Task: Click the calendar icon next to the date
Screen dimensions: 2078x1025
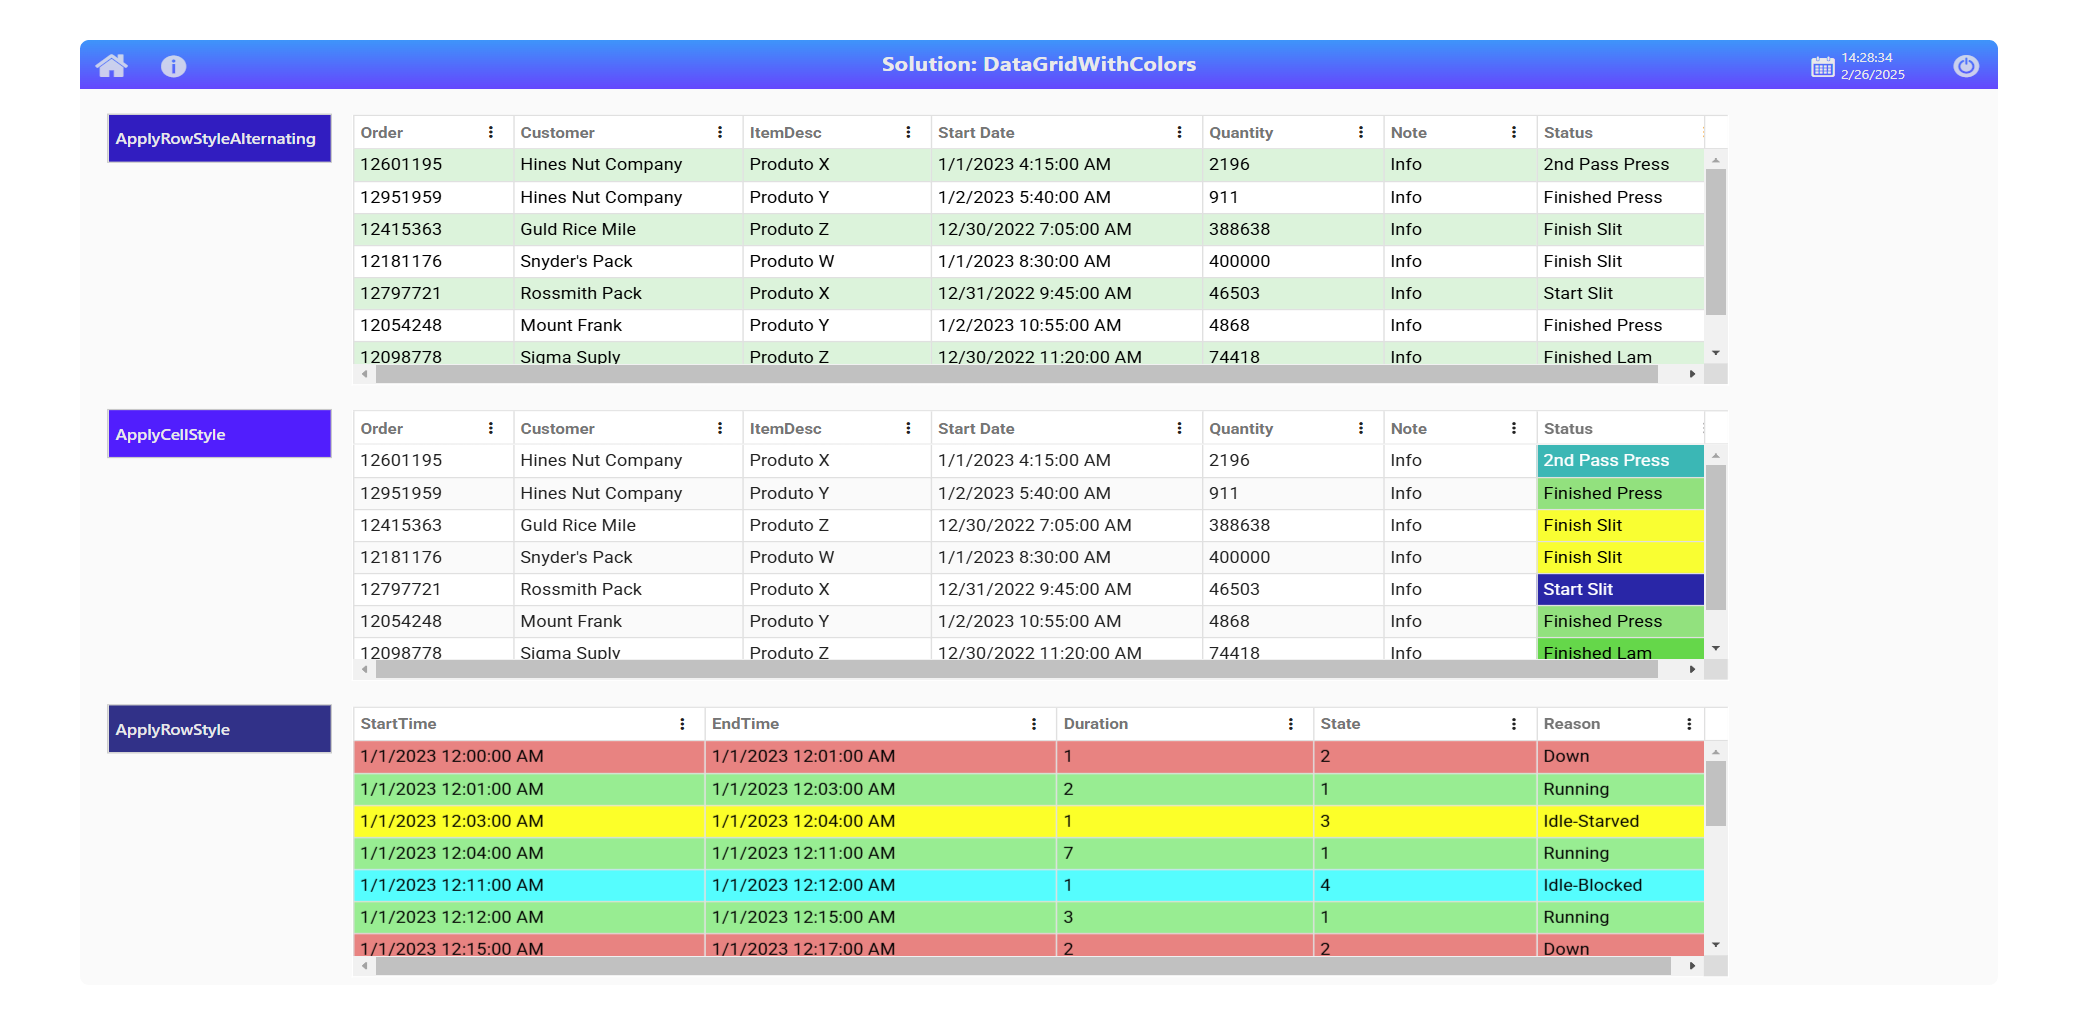Action: (1823, 66)
